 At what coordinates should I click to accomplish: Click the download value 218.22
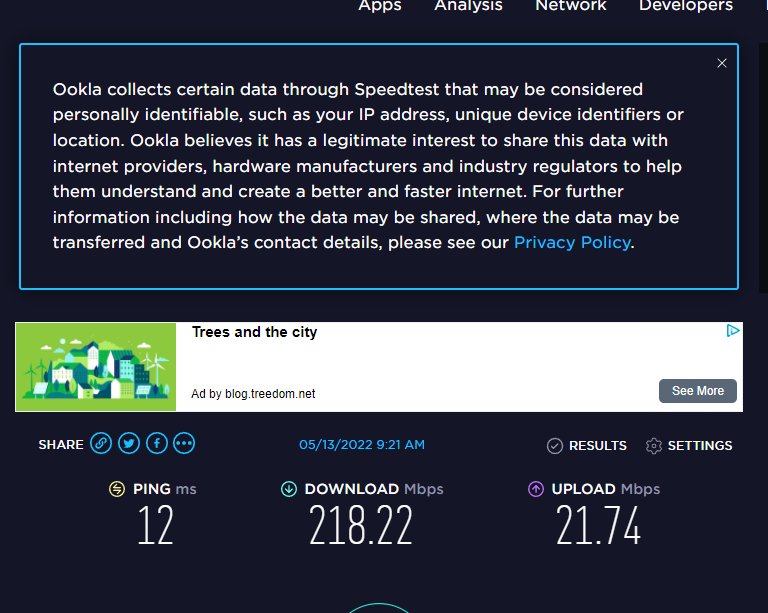coord(361,525)
